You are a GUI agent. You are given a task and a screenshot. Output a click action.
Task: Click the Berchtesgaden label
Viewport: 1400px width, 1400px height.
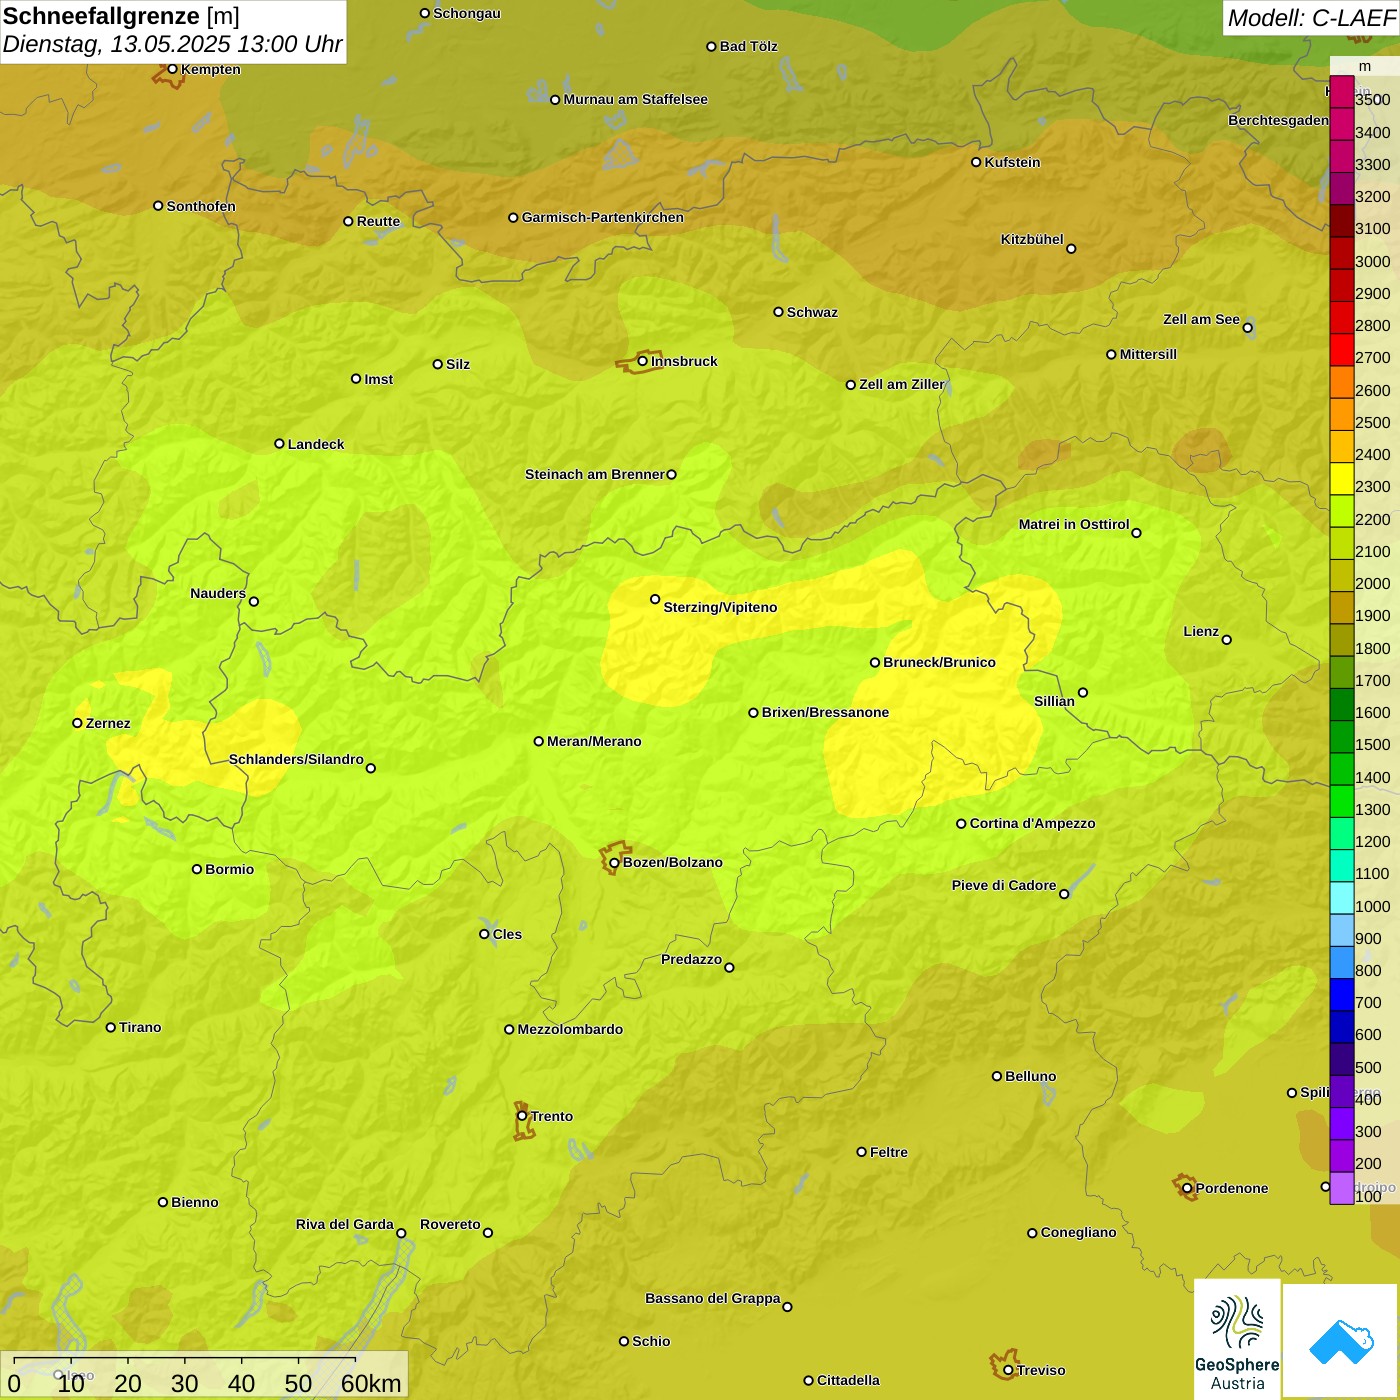(x=1278, y=120)
